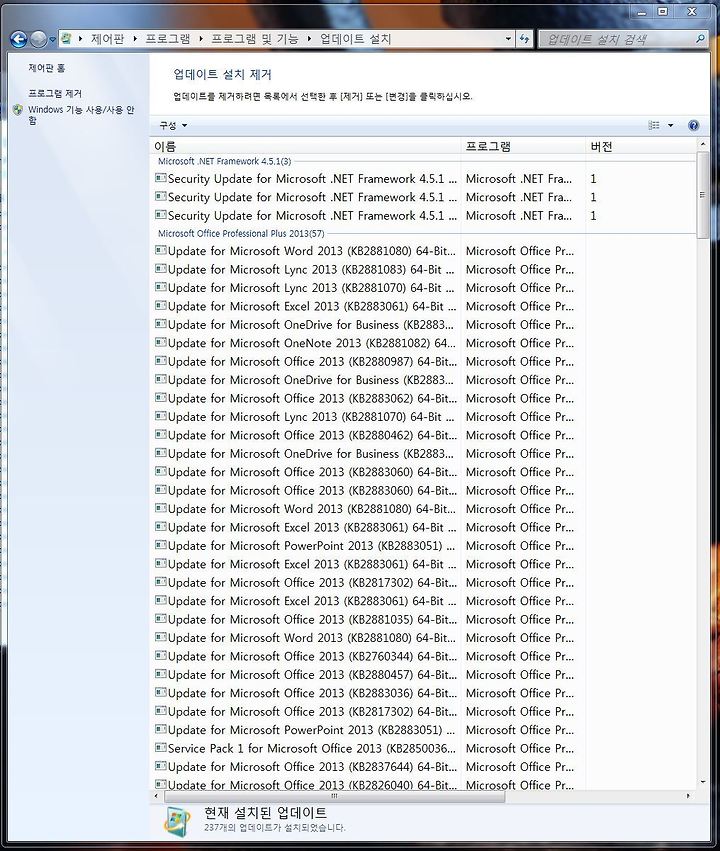Viewport: 720px width, 851px height.
Task: Click the horizontal scrollbar thumb
Action: pyautogui.click(x=334, y=796)
